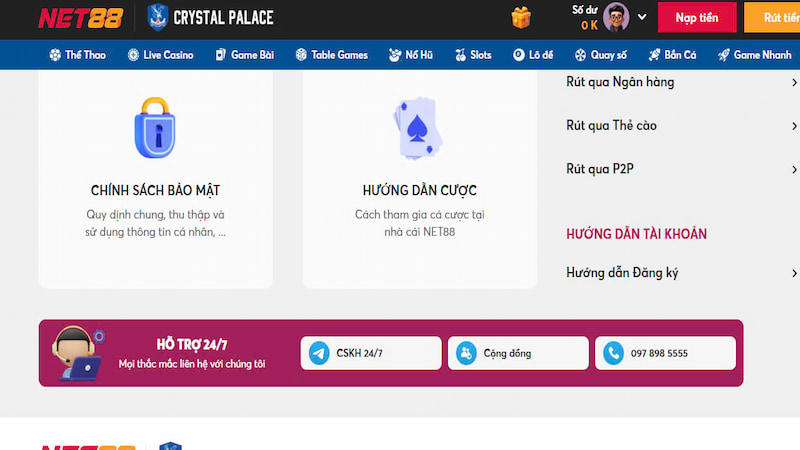Screen dimensions: 800x450
Task: Click the Crystal Palace crest icon
Action: [x=157, y=18]
